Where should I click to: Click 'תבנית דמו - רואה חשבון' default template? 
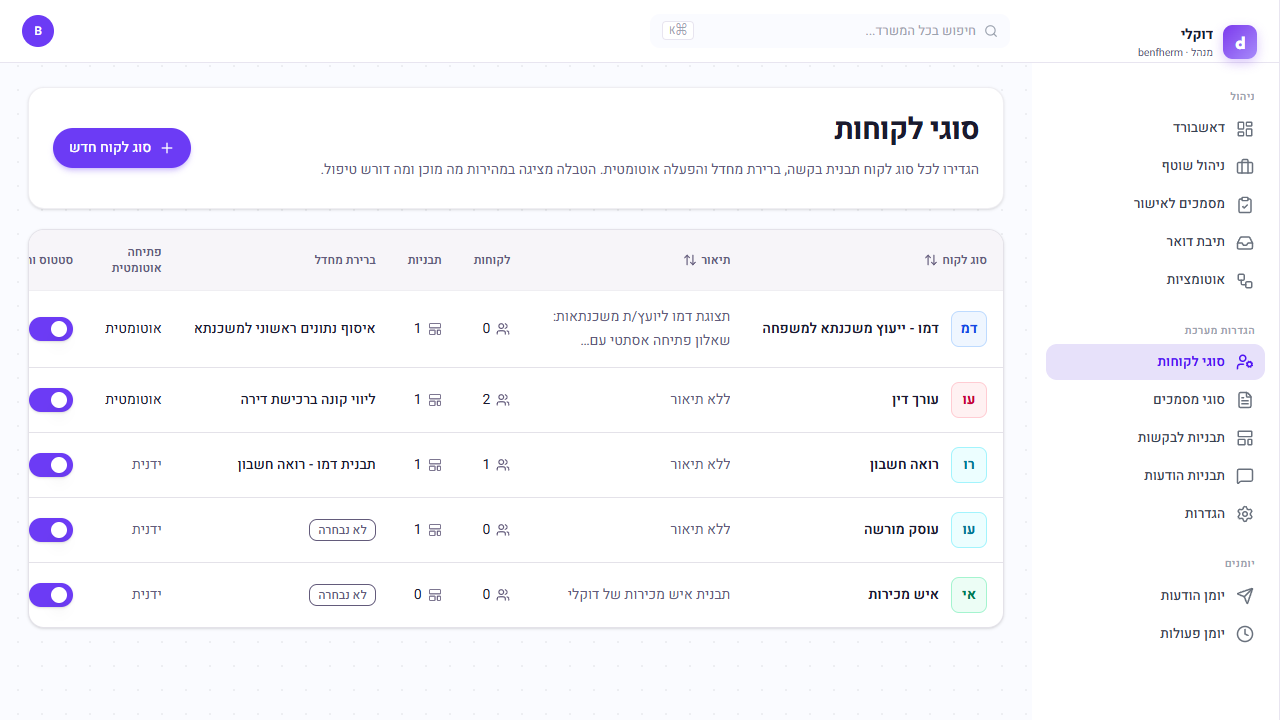point(306,465)
